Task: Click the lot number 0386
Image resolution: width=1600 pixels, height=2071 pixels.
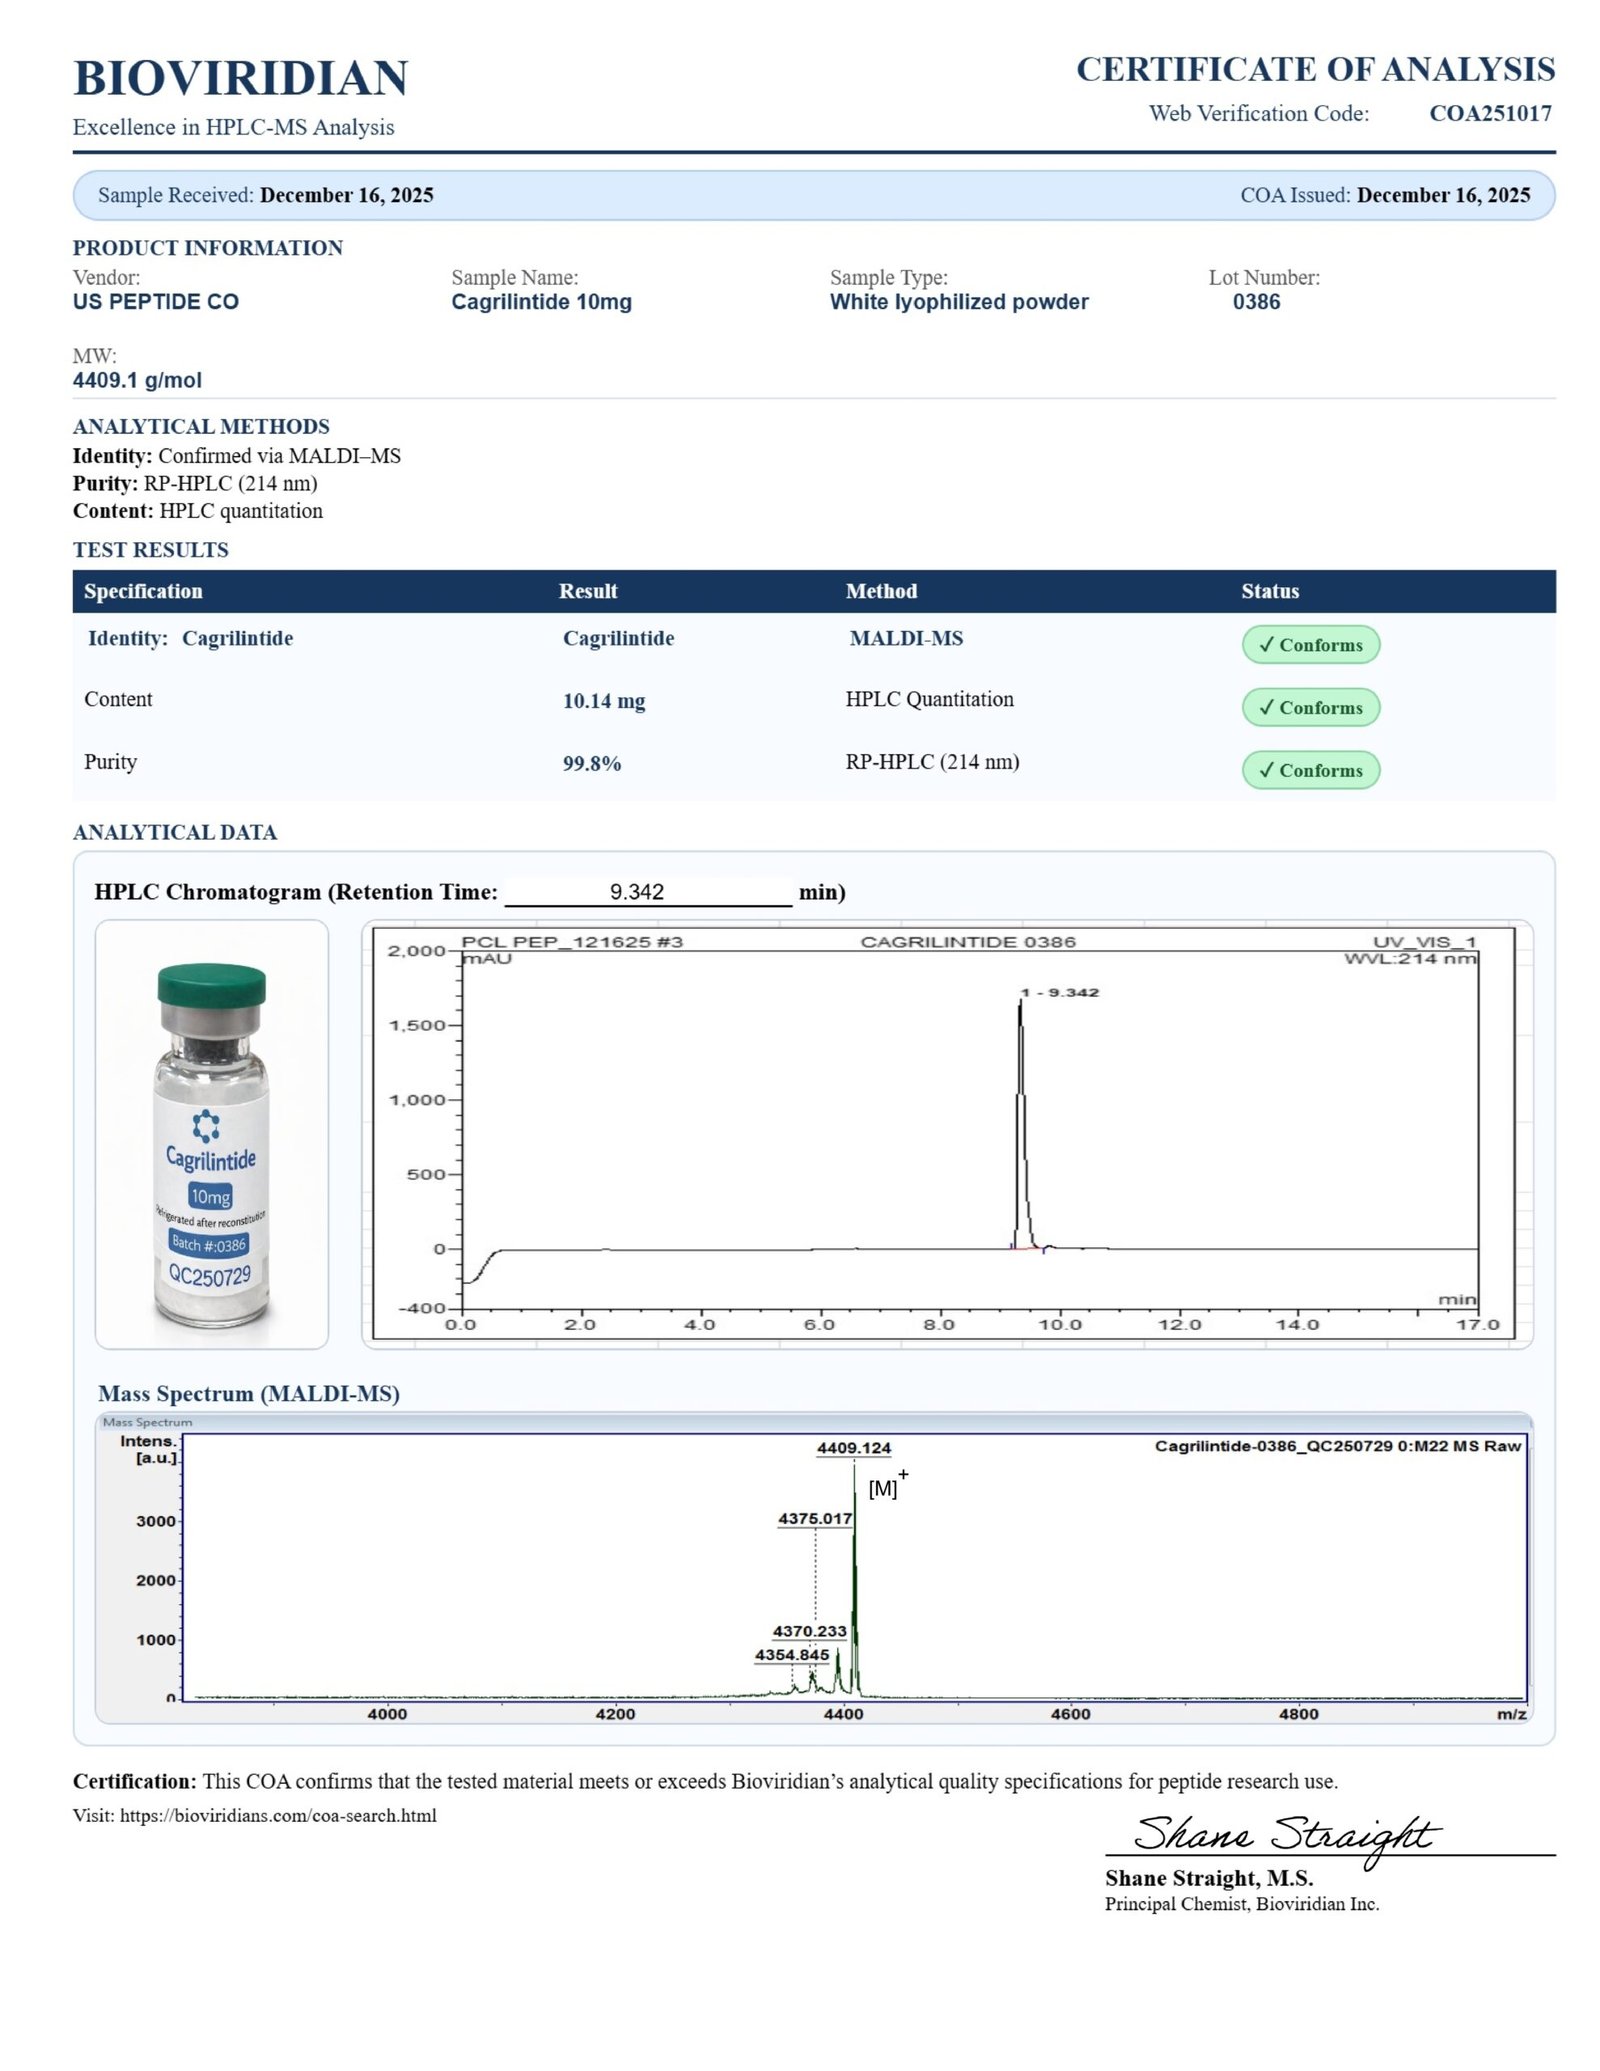Action: [x=1256, y=302]
